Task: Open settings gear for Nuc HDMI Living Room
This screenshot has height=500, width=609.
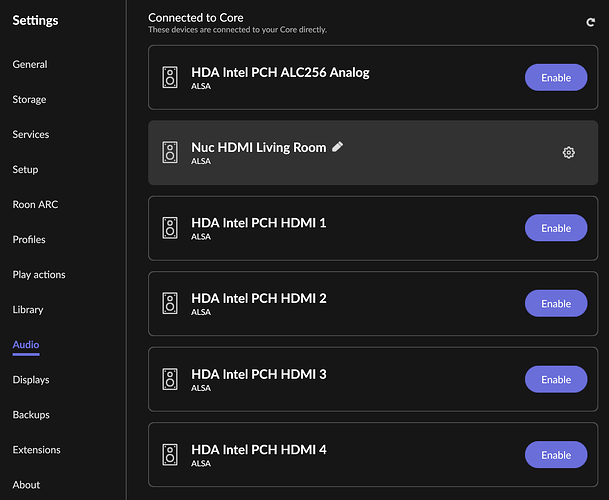Action: tap(569, 153)
